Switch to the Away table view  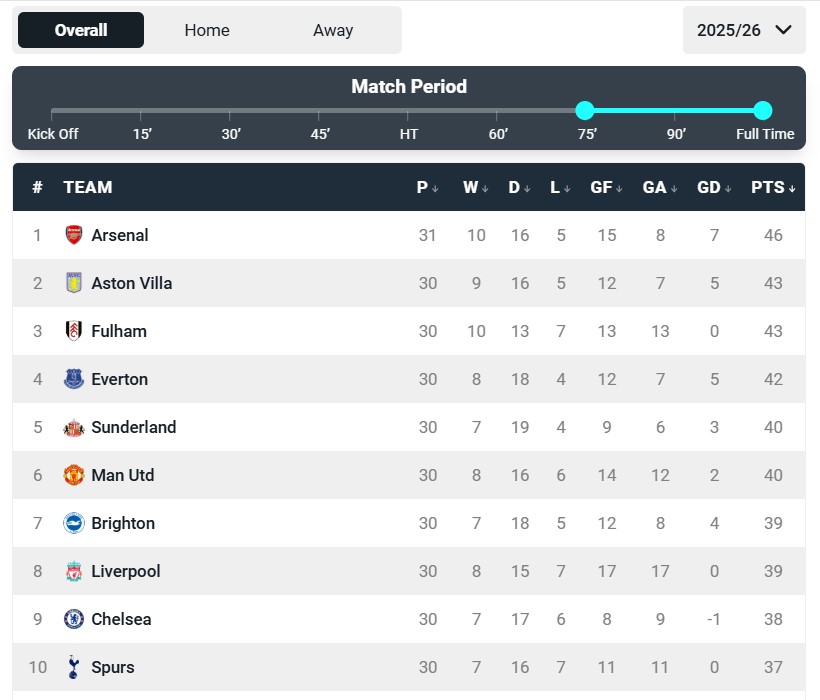(333, 30)
